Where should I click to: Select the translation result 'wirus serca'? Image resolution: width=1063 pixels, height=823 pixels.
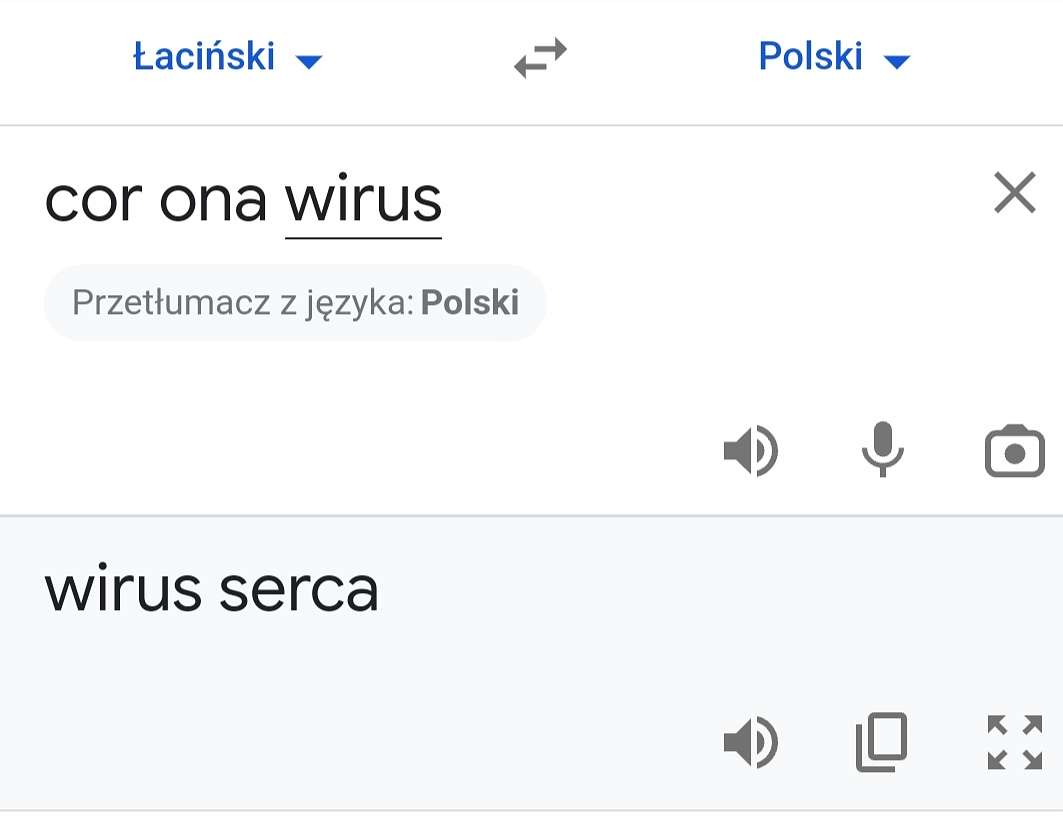[212, 590]
